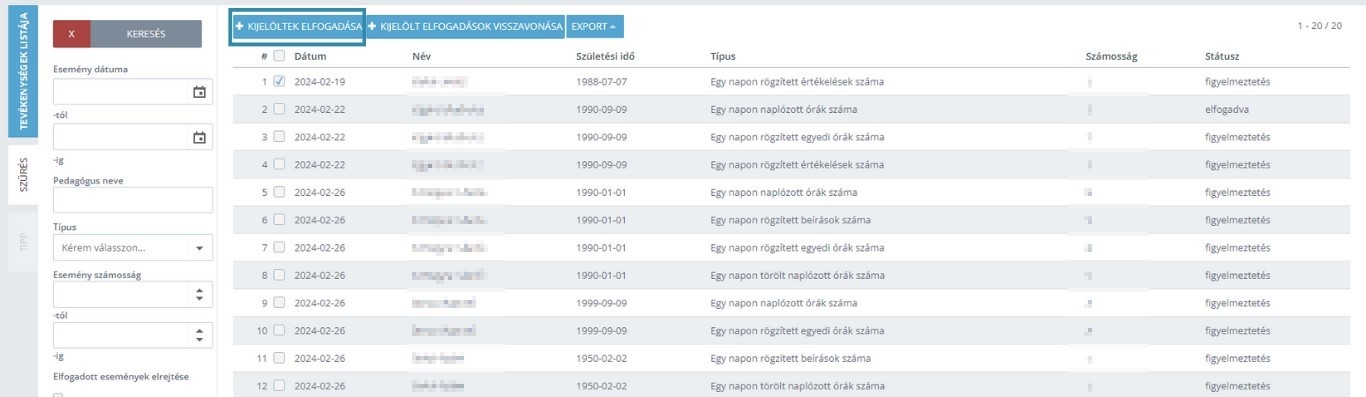
Task: Click birth date 1950-02-02 in row 11
Action: tap(601, 357)
